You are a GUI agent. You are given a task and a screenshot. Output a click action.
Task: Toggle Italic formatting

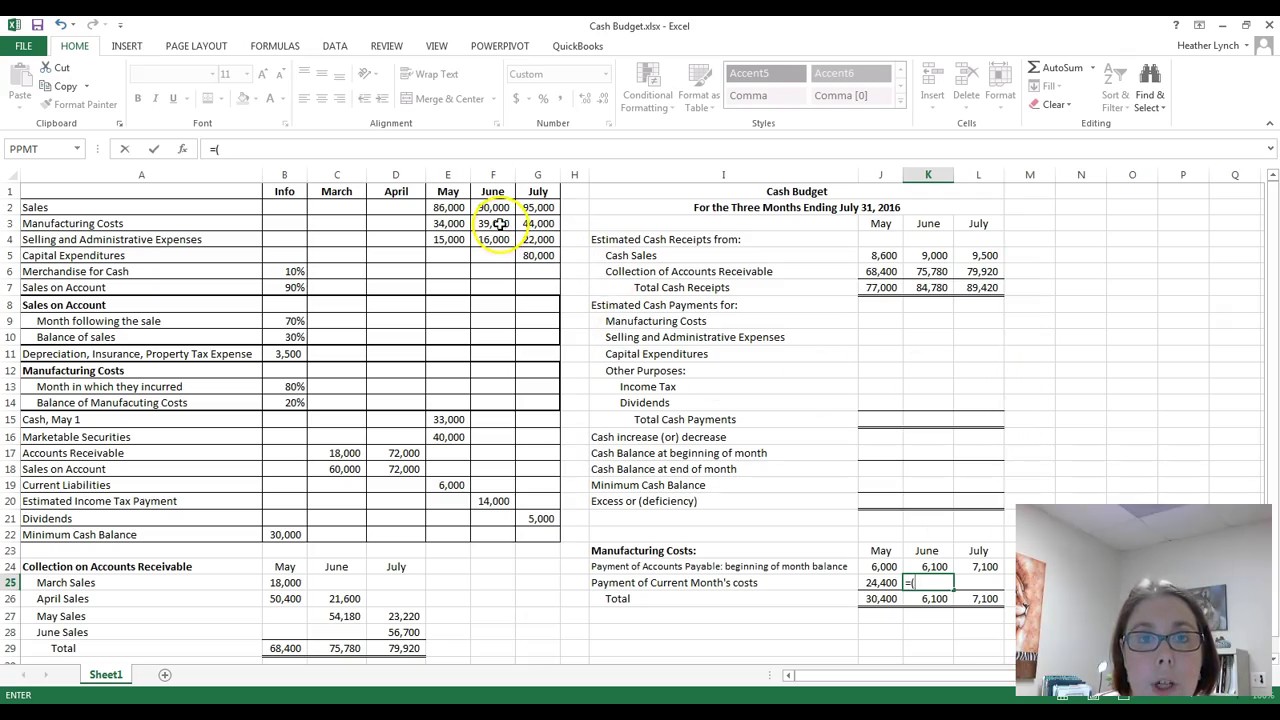pyautogui.click(x=156, y=98)
